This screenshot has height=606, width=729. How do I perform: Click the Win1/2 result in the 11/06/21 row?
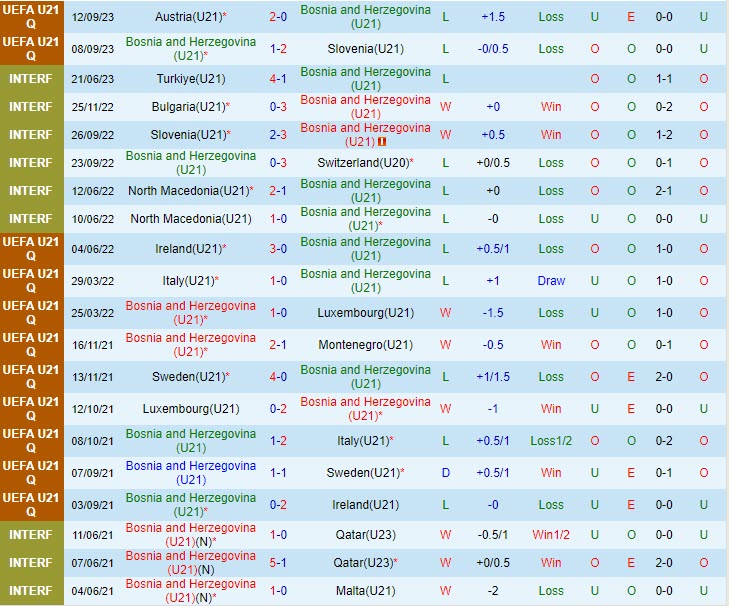pyautogui.click(x=551, y=535)
